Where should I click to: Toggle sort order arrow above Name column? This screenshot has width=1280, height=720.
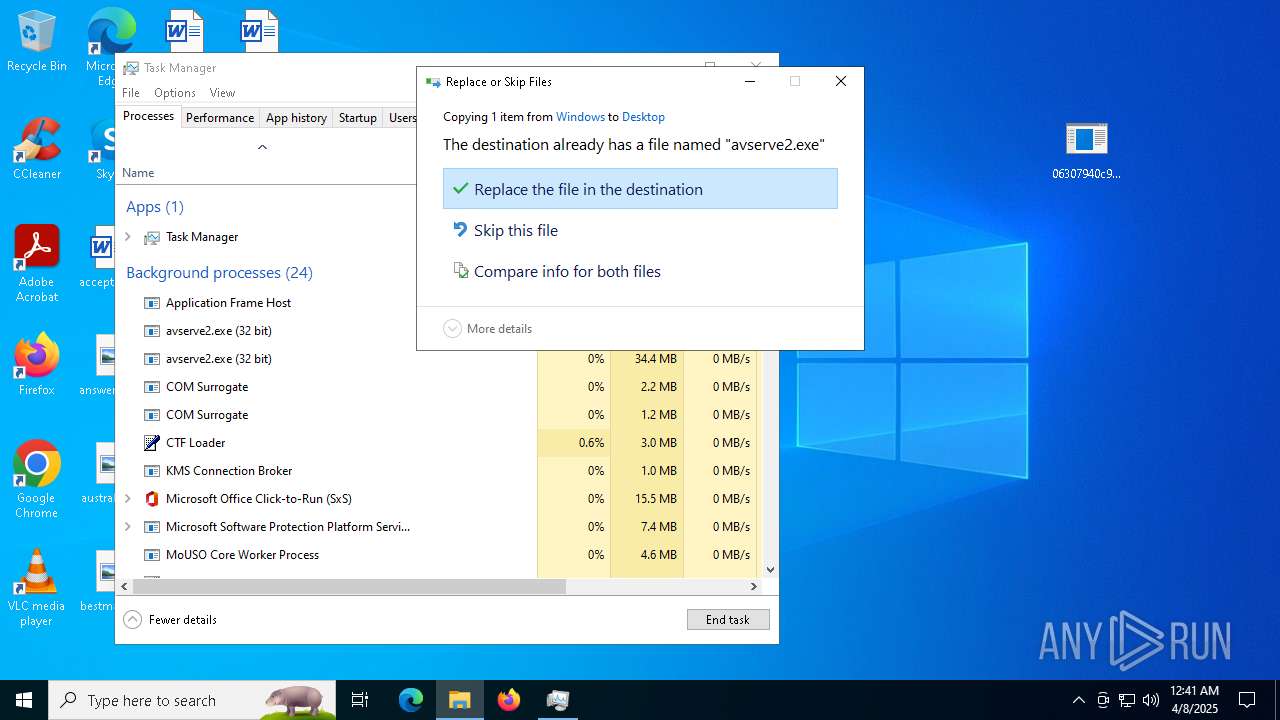pos(262,147)
